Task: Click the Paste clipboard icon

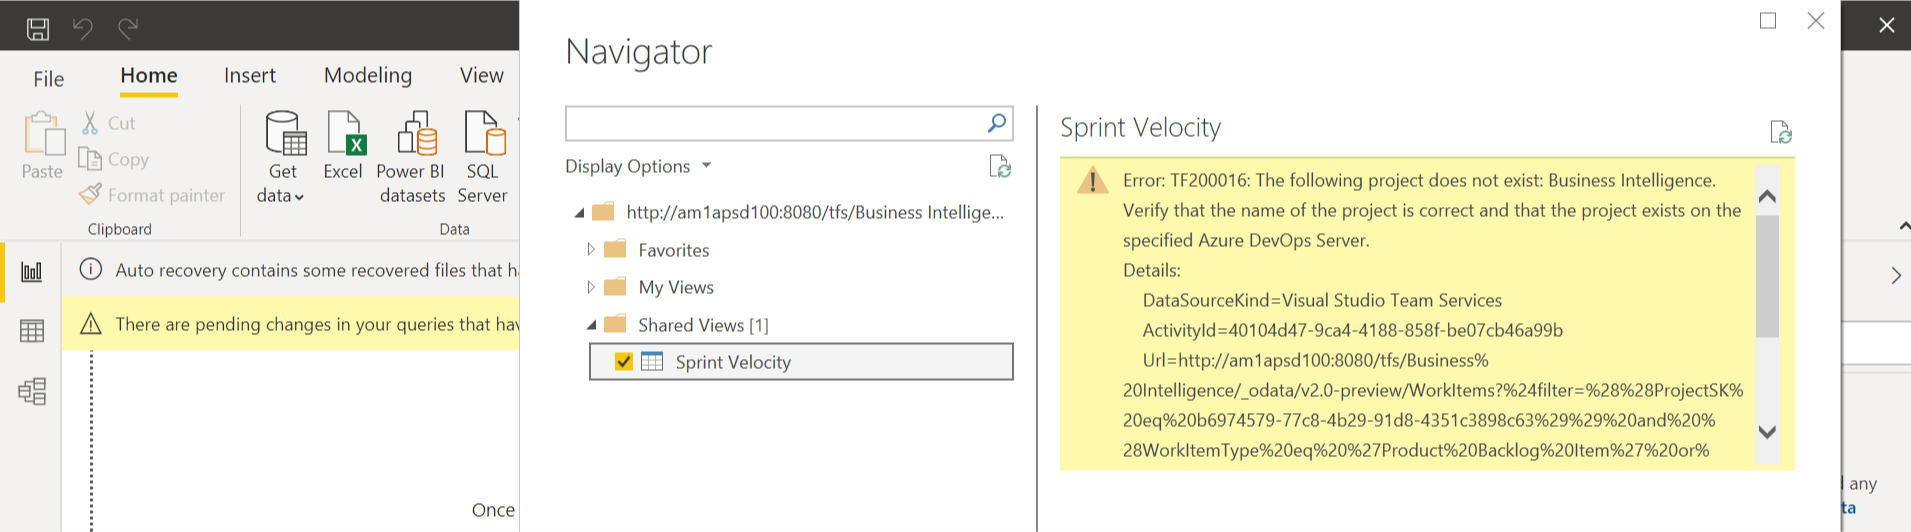Action: (x=43, y=134)
